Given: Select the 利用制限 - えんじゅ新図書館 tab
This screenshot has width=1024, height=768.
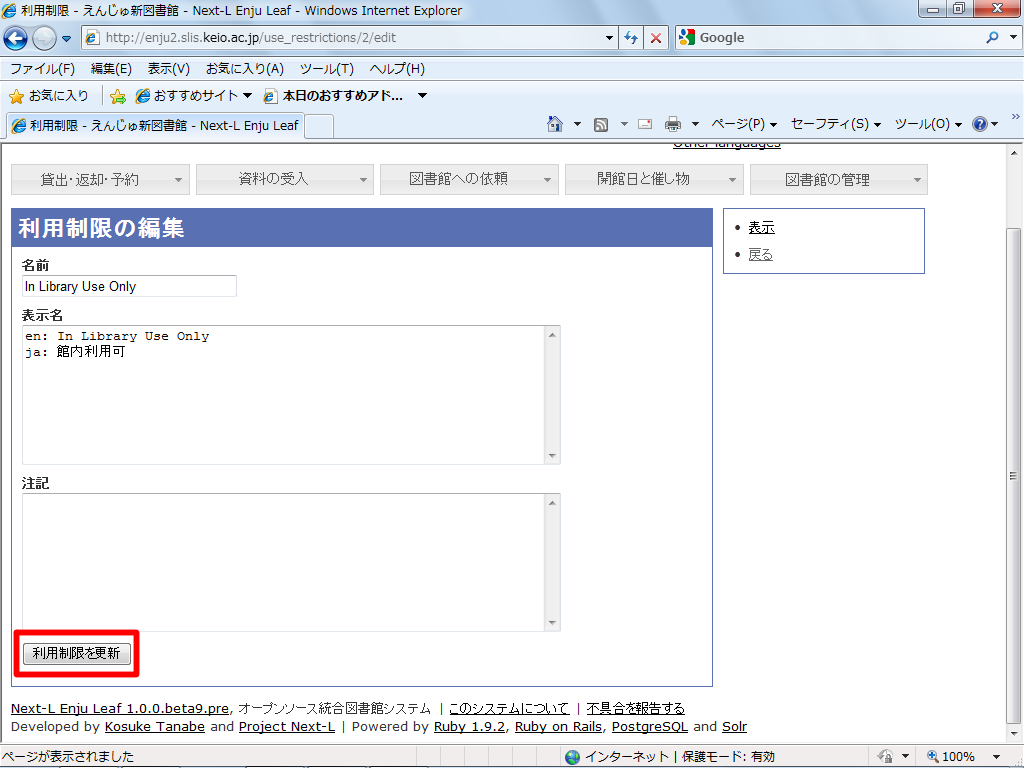Looking at the screenshot, I should [x=155, y=125].
